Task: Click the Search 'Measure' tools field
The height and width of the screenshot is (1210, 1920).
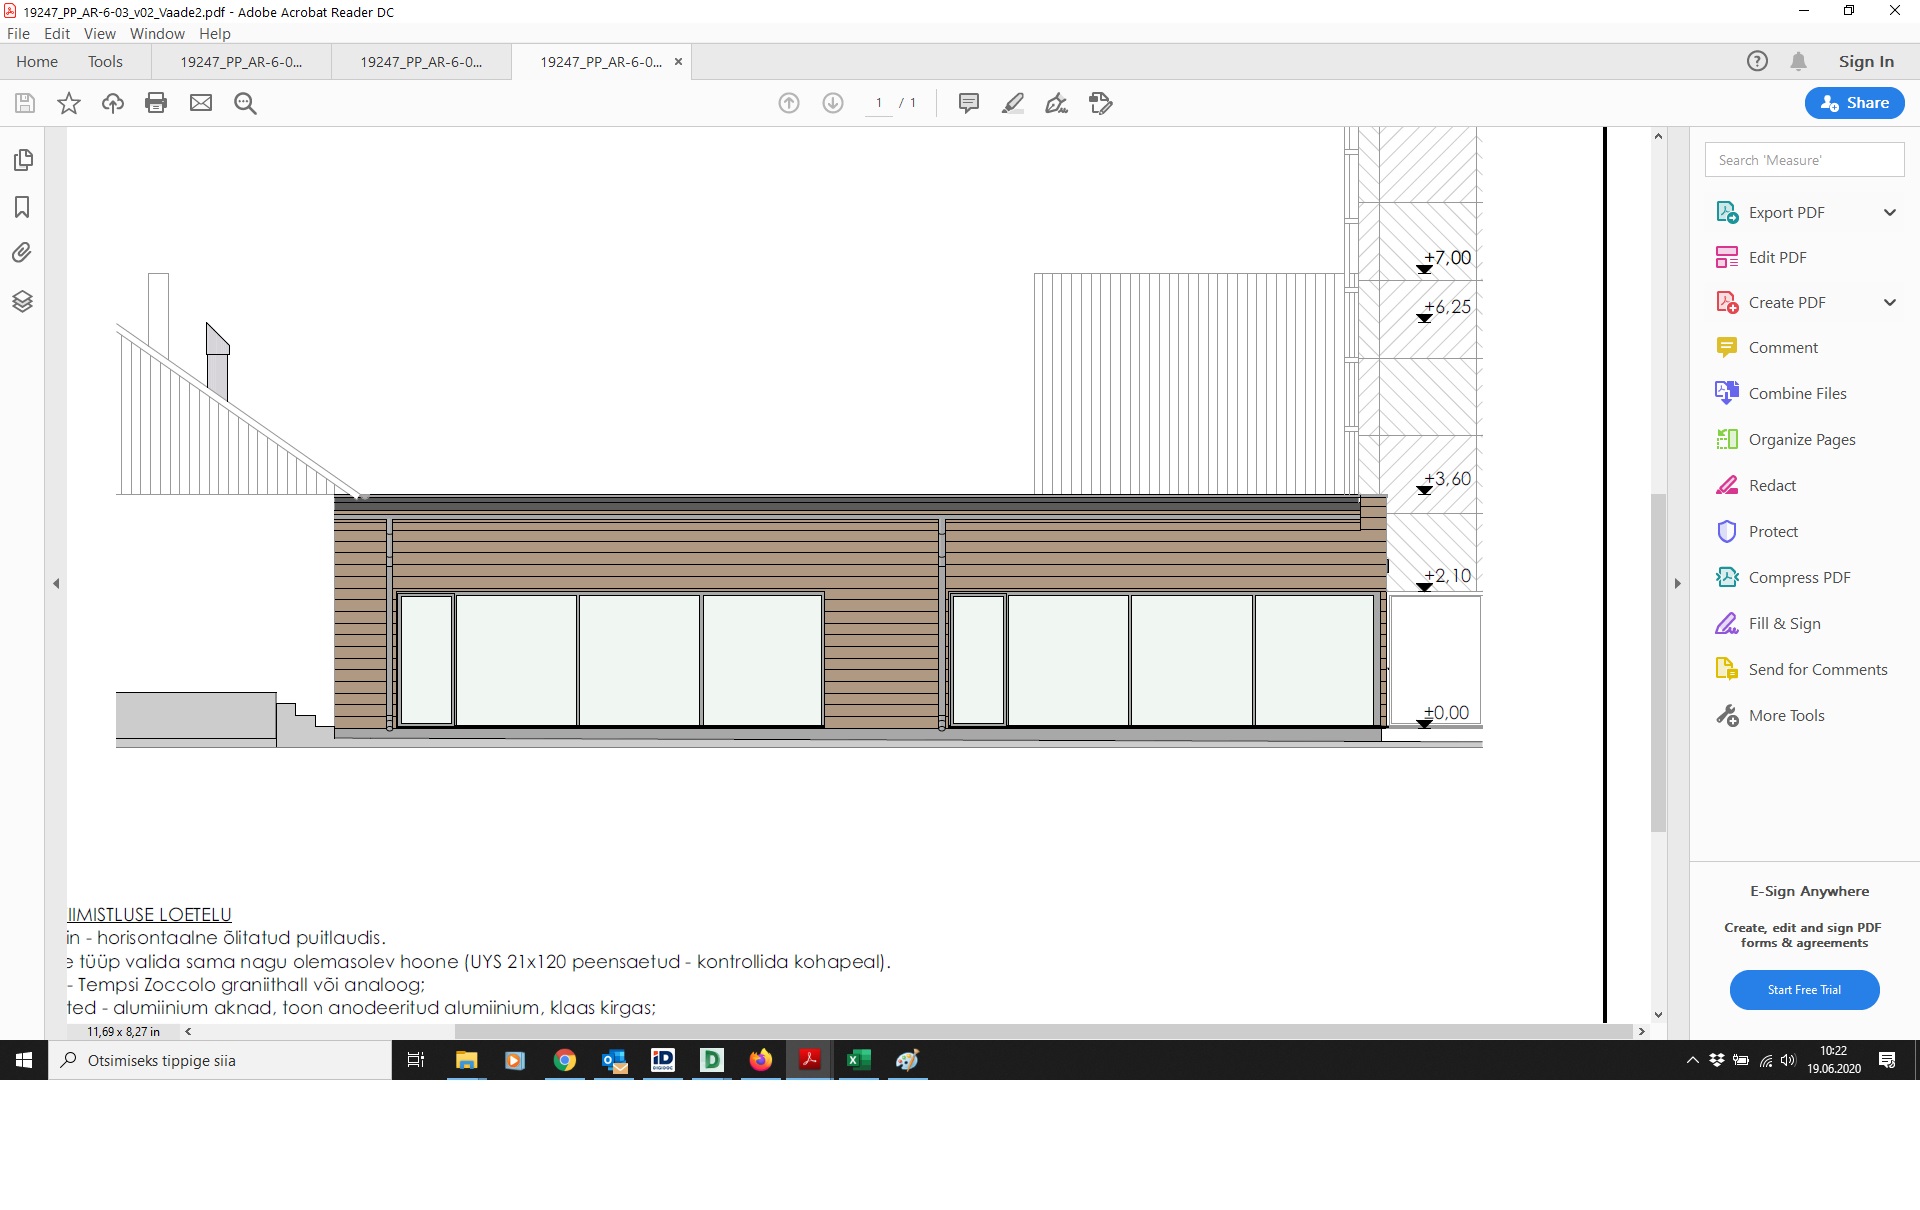Action: pyautogui.click(x=1803, y=160)
